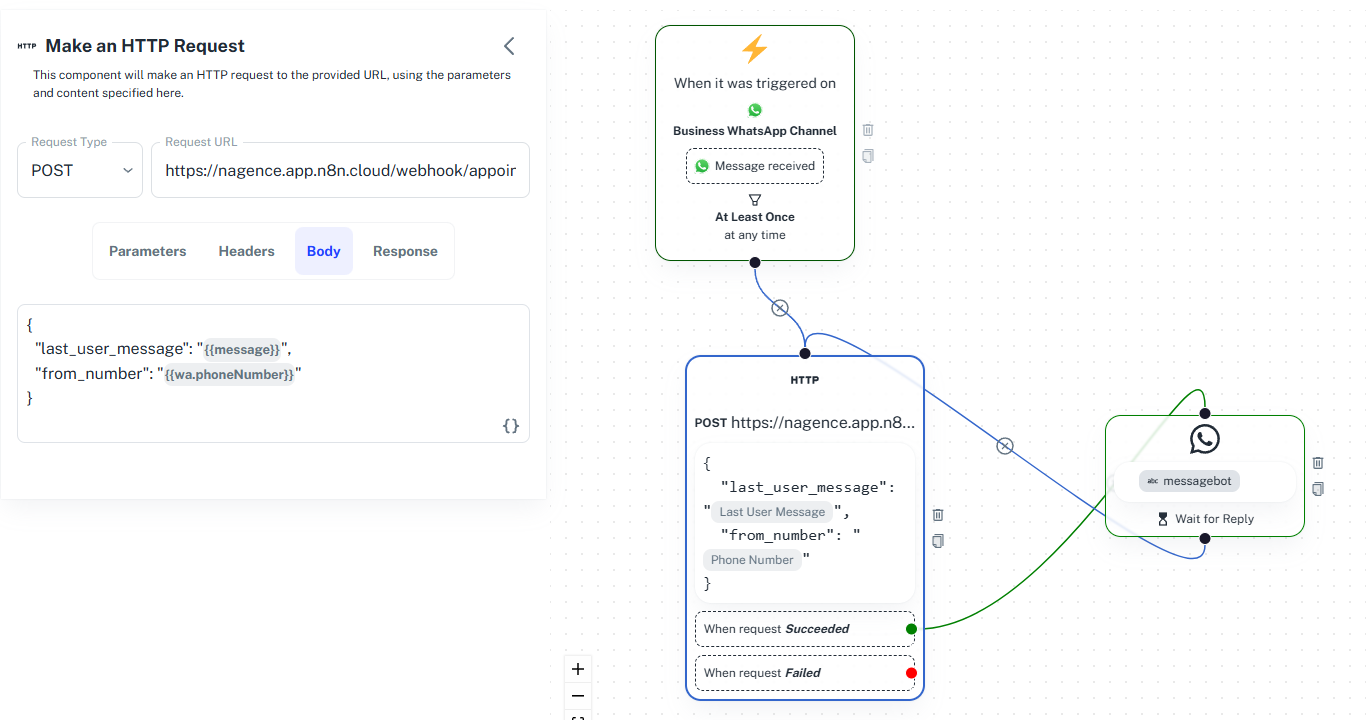Select When request Succeeded output
This screenshot has width=1366, height=720.
tap(805, 629)
